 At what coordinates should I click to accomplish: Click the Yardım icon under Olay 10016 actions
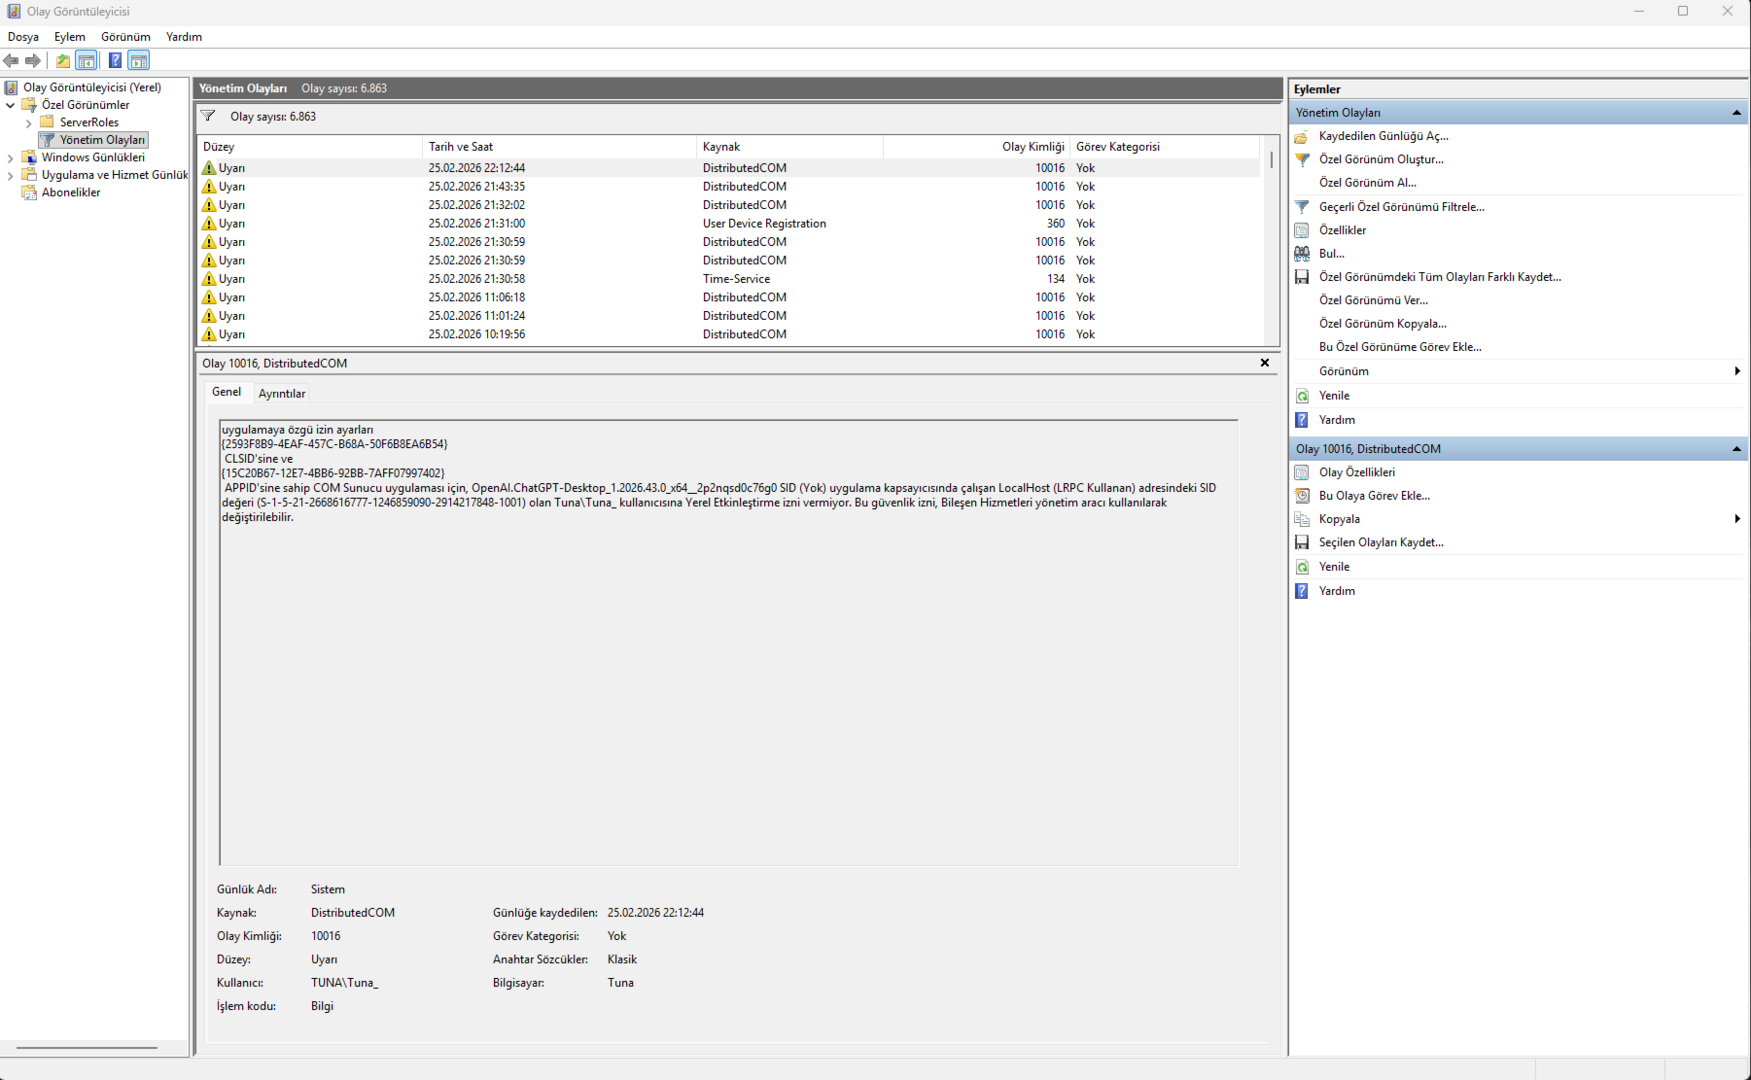1302,591
